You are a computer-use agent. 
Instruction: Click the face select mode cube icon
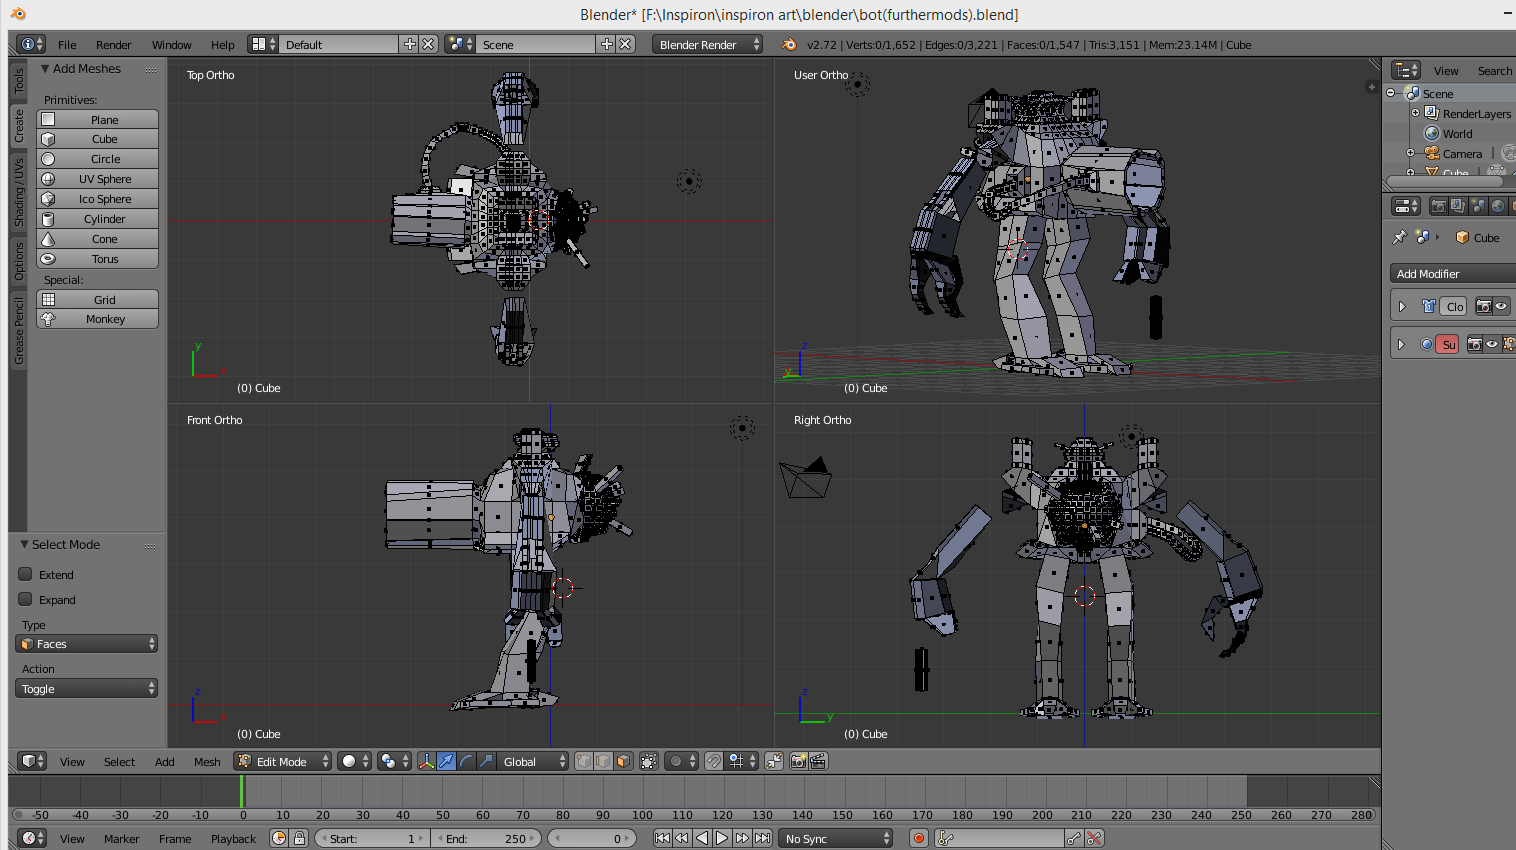point(623,762)
